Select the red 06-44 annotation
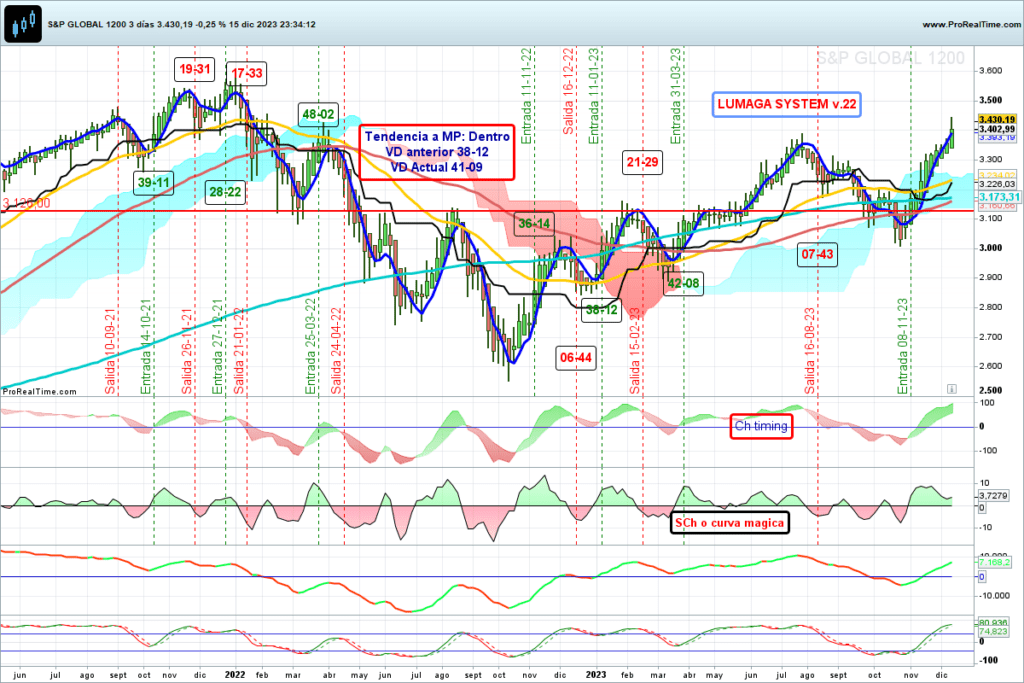This screenshot has width=1024, height=683. tap(576, 358)
